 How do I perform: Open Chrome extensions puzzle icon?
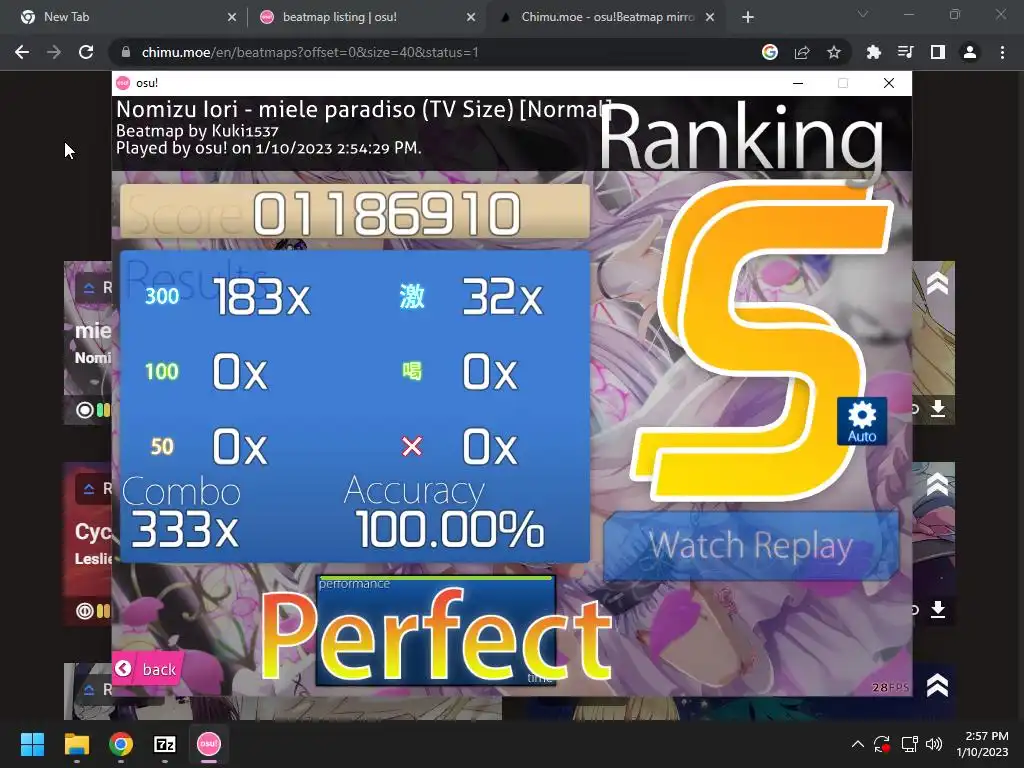pyautogui.click(x=873, y=52)
